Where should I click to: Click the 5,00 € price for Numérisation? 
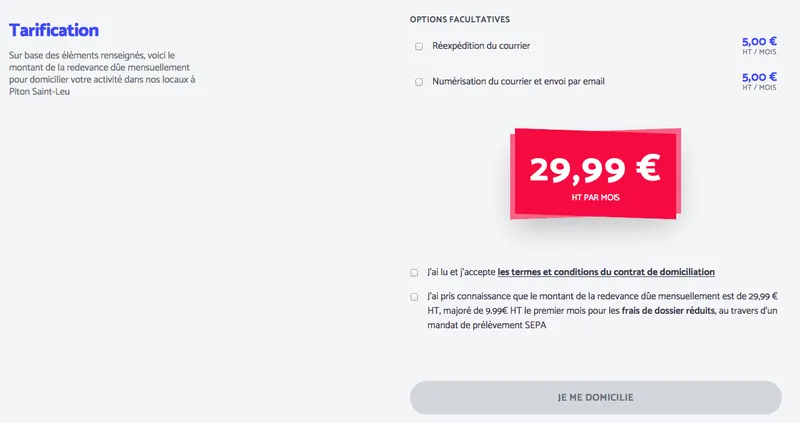click(759, 76)
